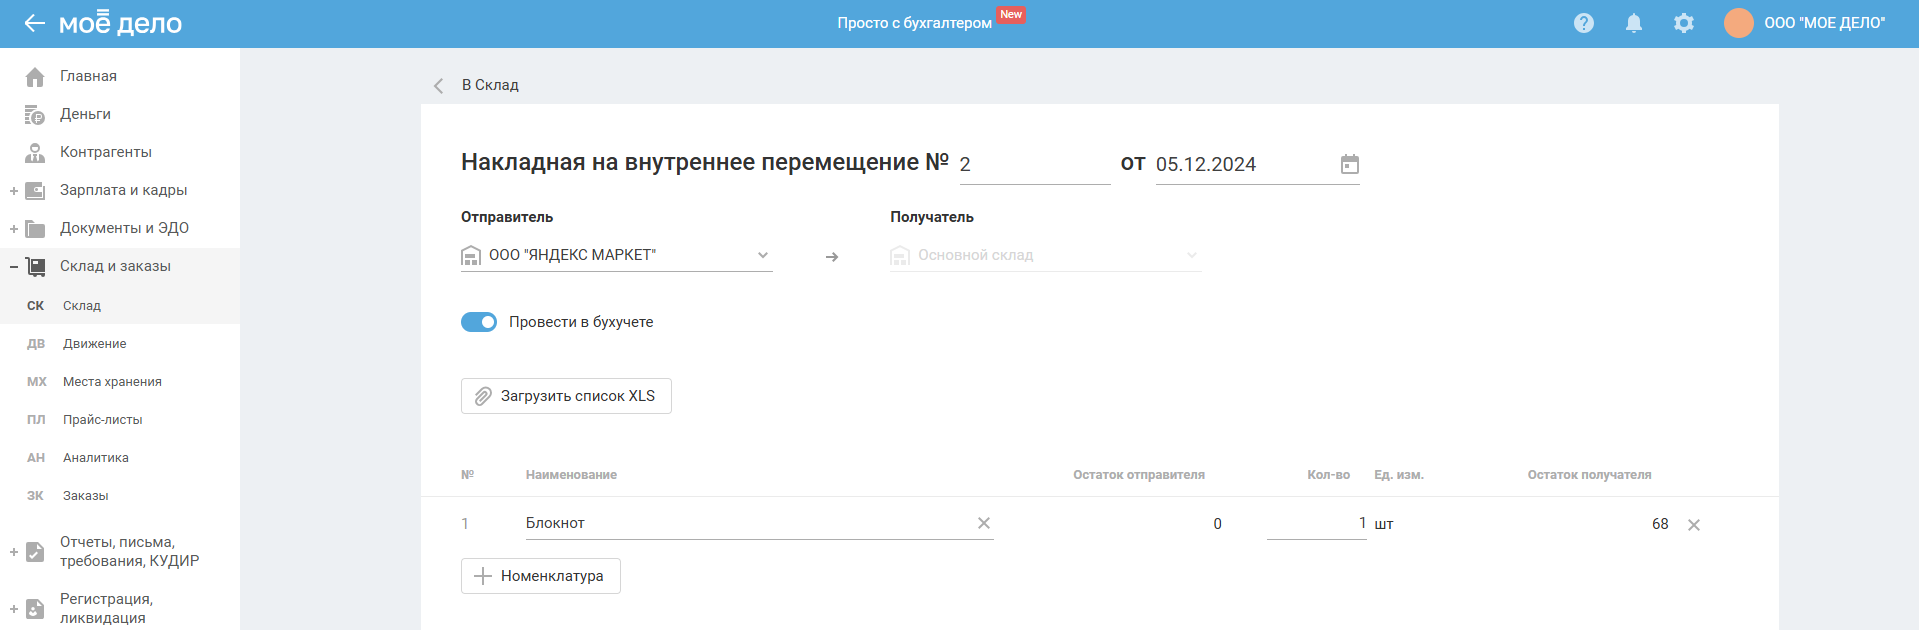Expand Документы и ЭДО with the plus sign
The image size is (1919, 630).
click(14, 228)
